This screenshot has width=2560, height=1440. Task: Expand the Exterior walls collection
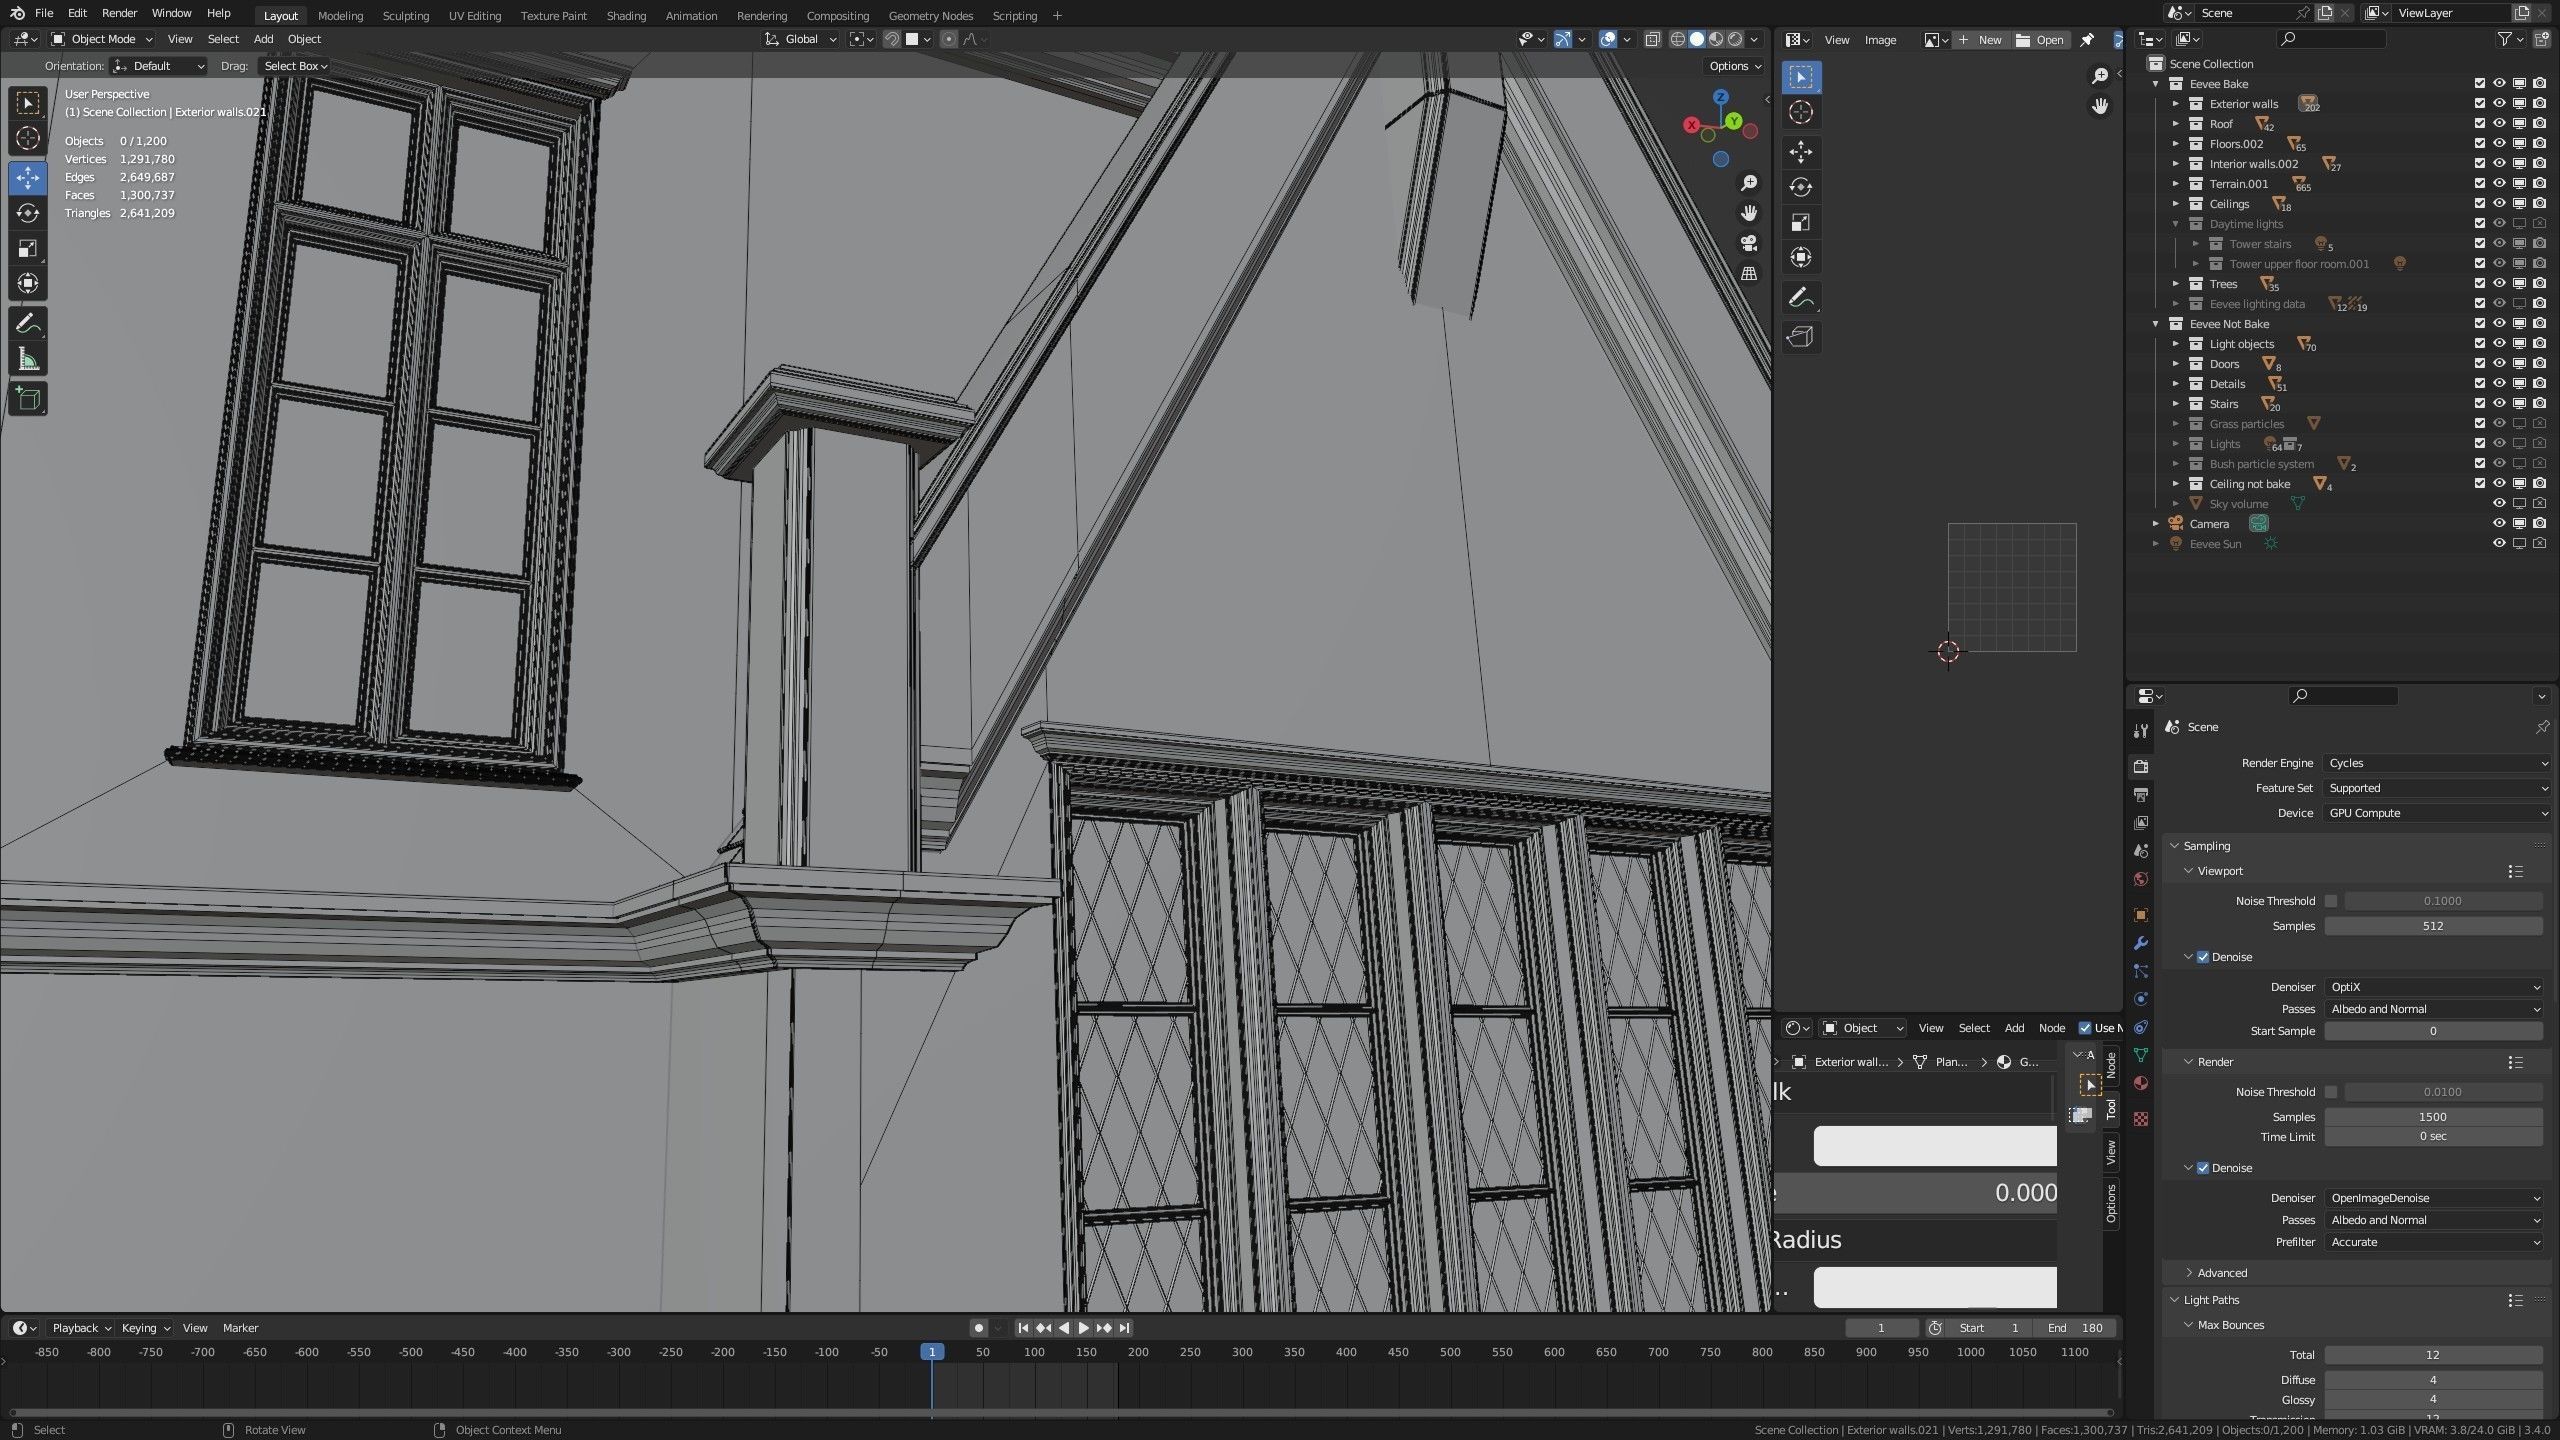pos(2175,104)
